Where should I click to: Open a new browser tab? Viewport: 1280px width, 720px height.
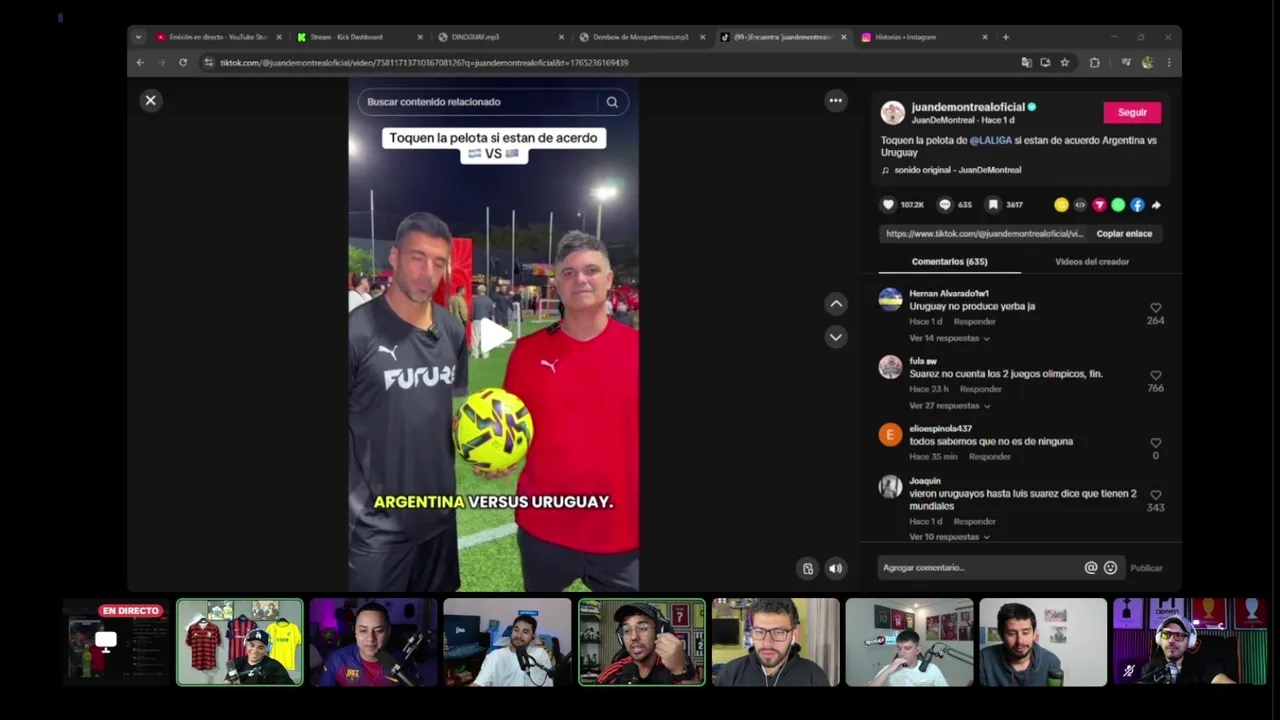1006,37
